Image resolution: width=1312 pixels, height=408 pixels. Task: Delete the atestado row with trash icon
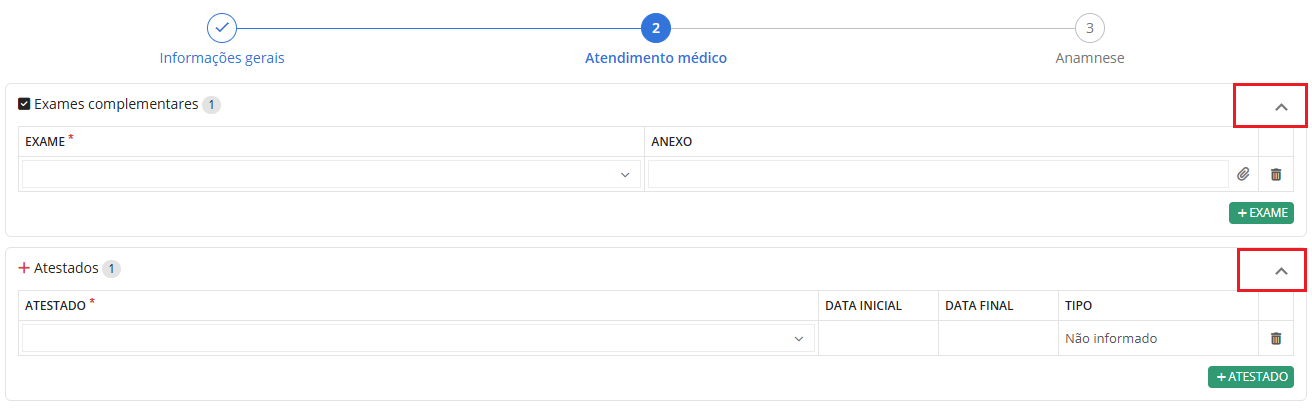(x=1276, y=338)
